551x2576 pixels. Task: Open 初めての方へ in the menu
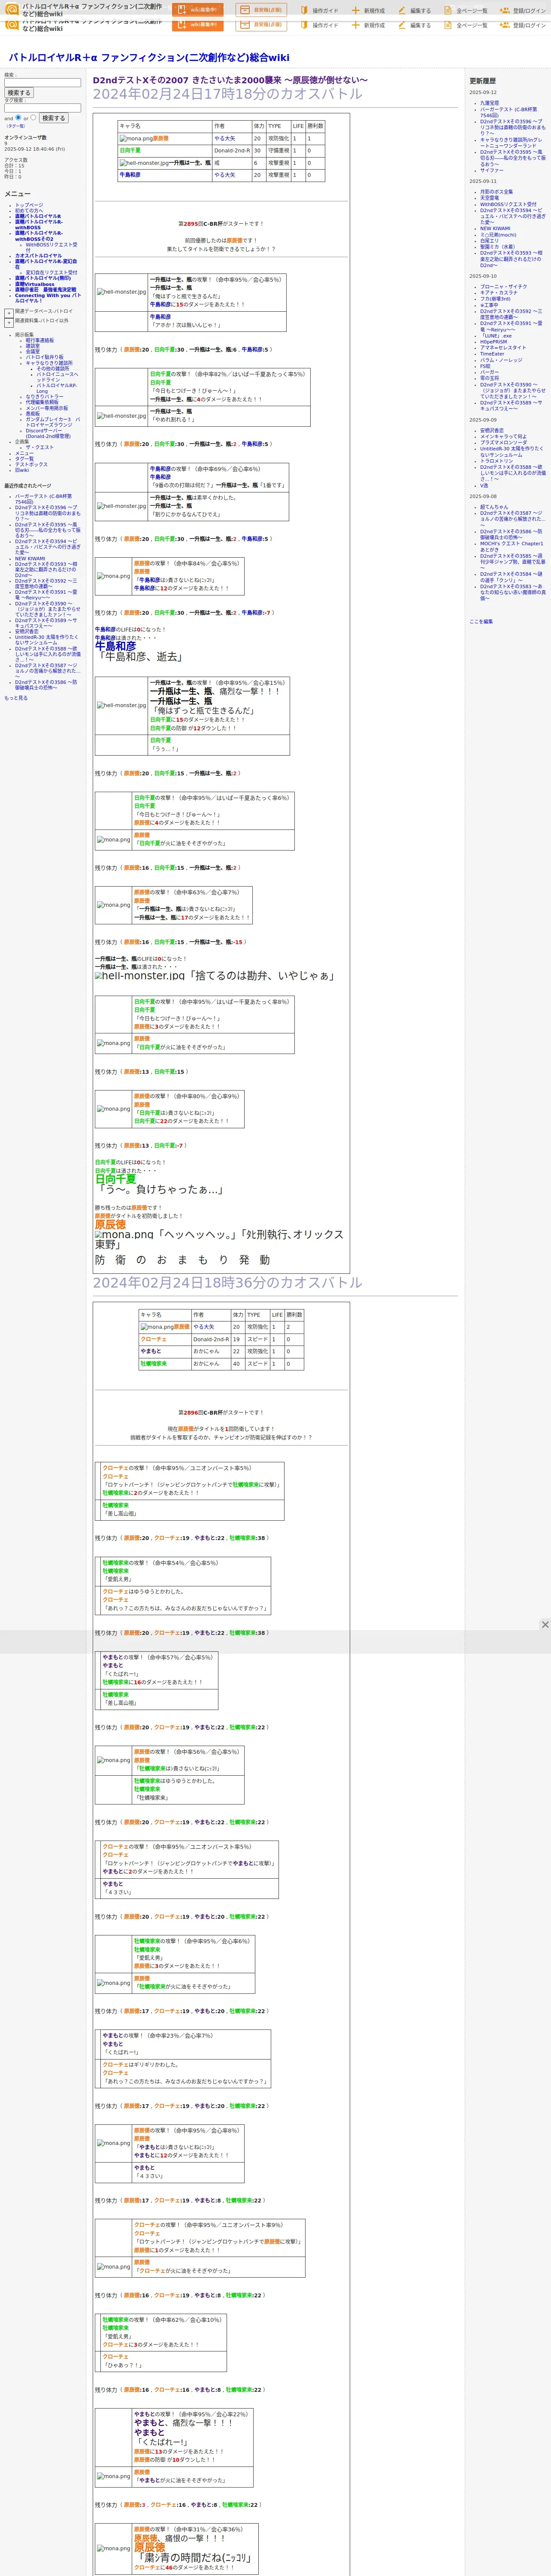(29, 210)
